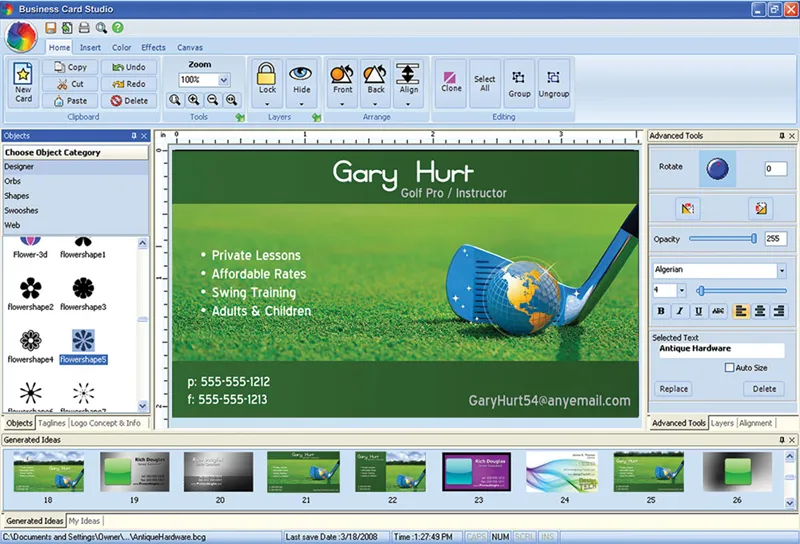The height and width of the screenshot is (544, 800).
Task: Click the Replace button
Action: 673,389
